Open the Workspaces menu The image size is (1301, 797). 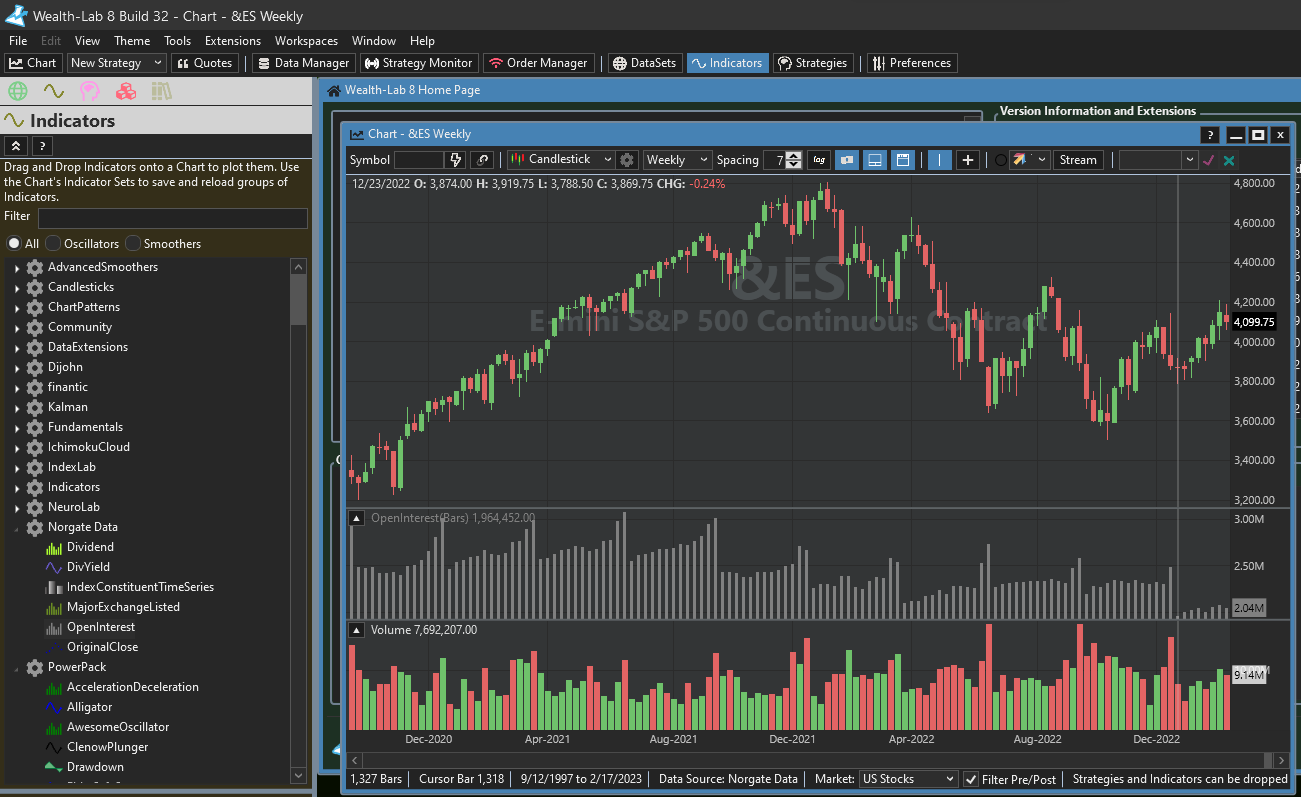tap(306, 41)
